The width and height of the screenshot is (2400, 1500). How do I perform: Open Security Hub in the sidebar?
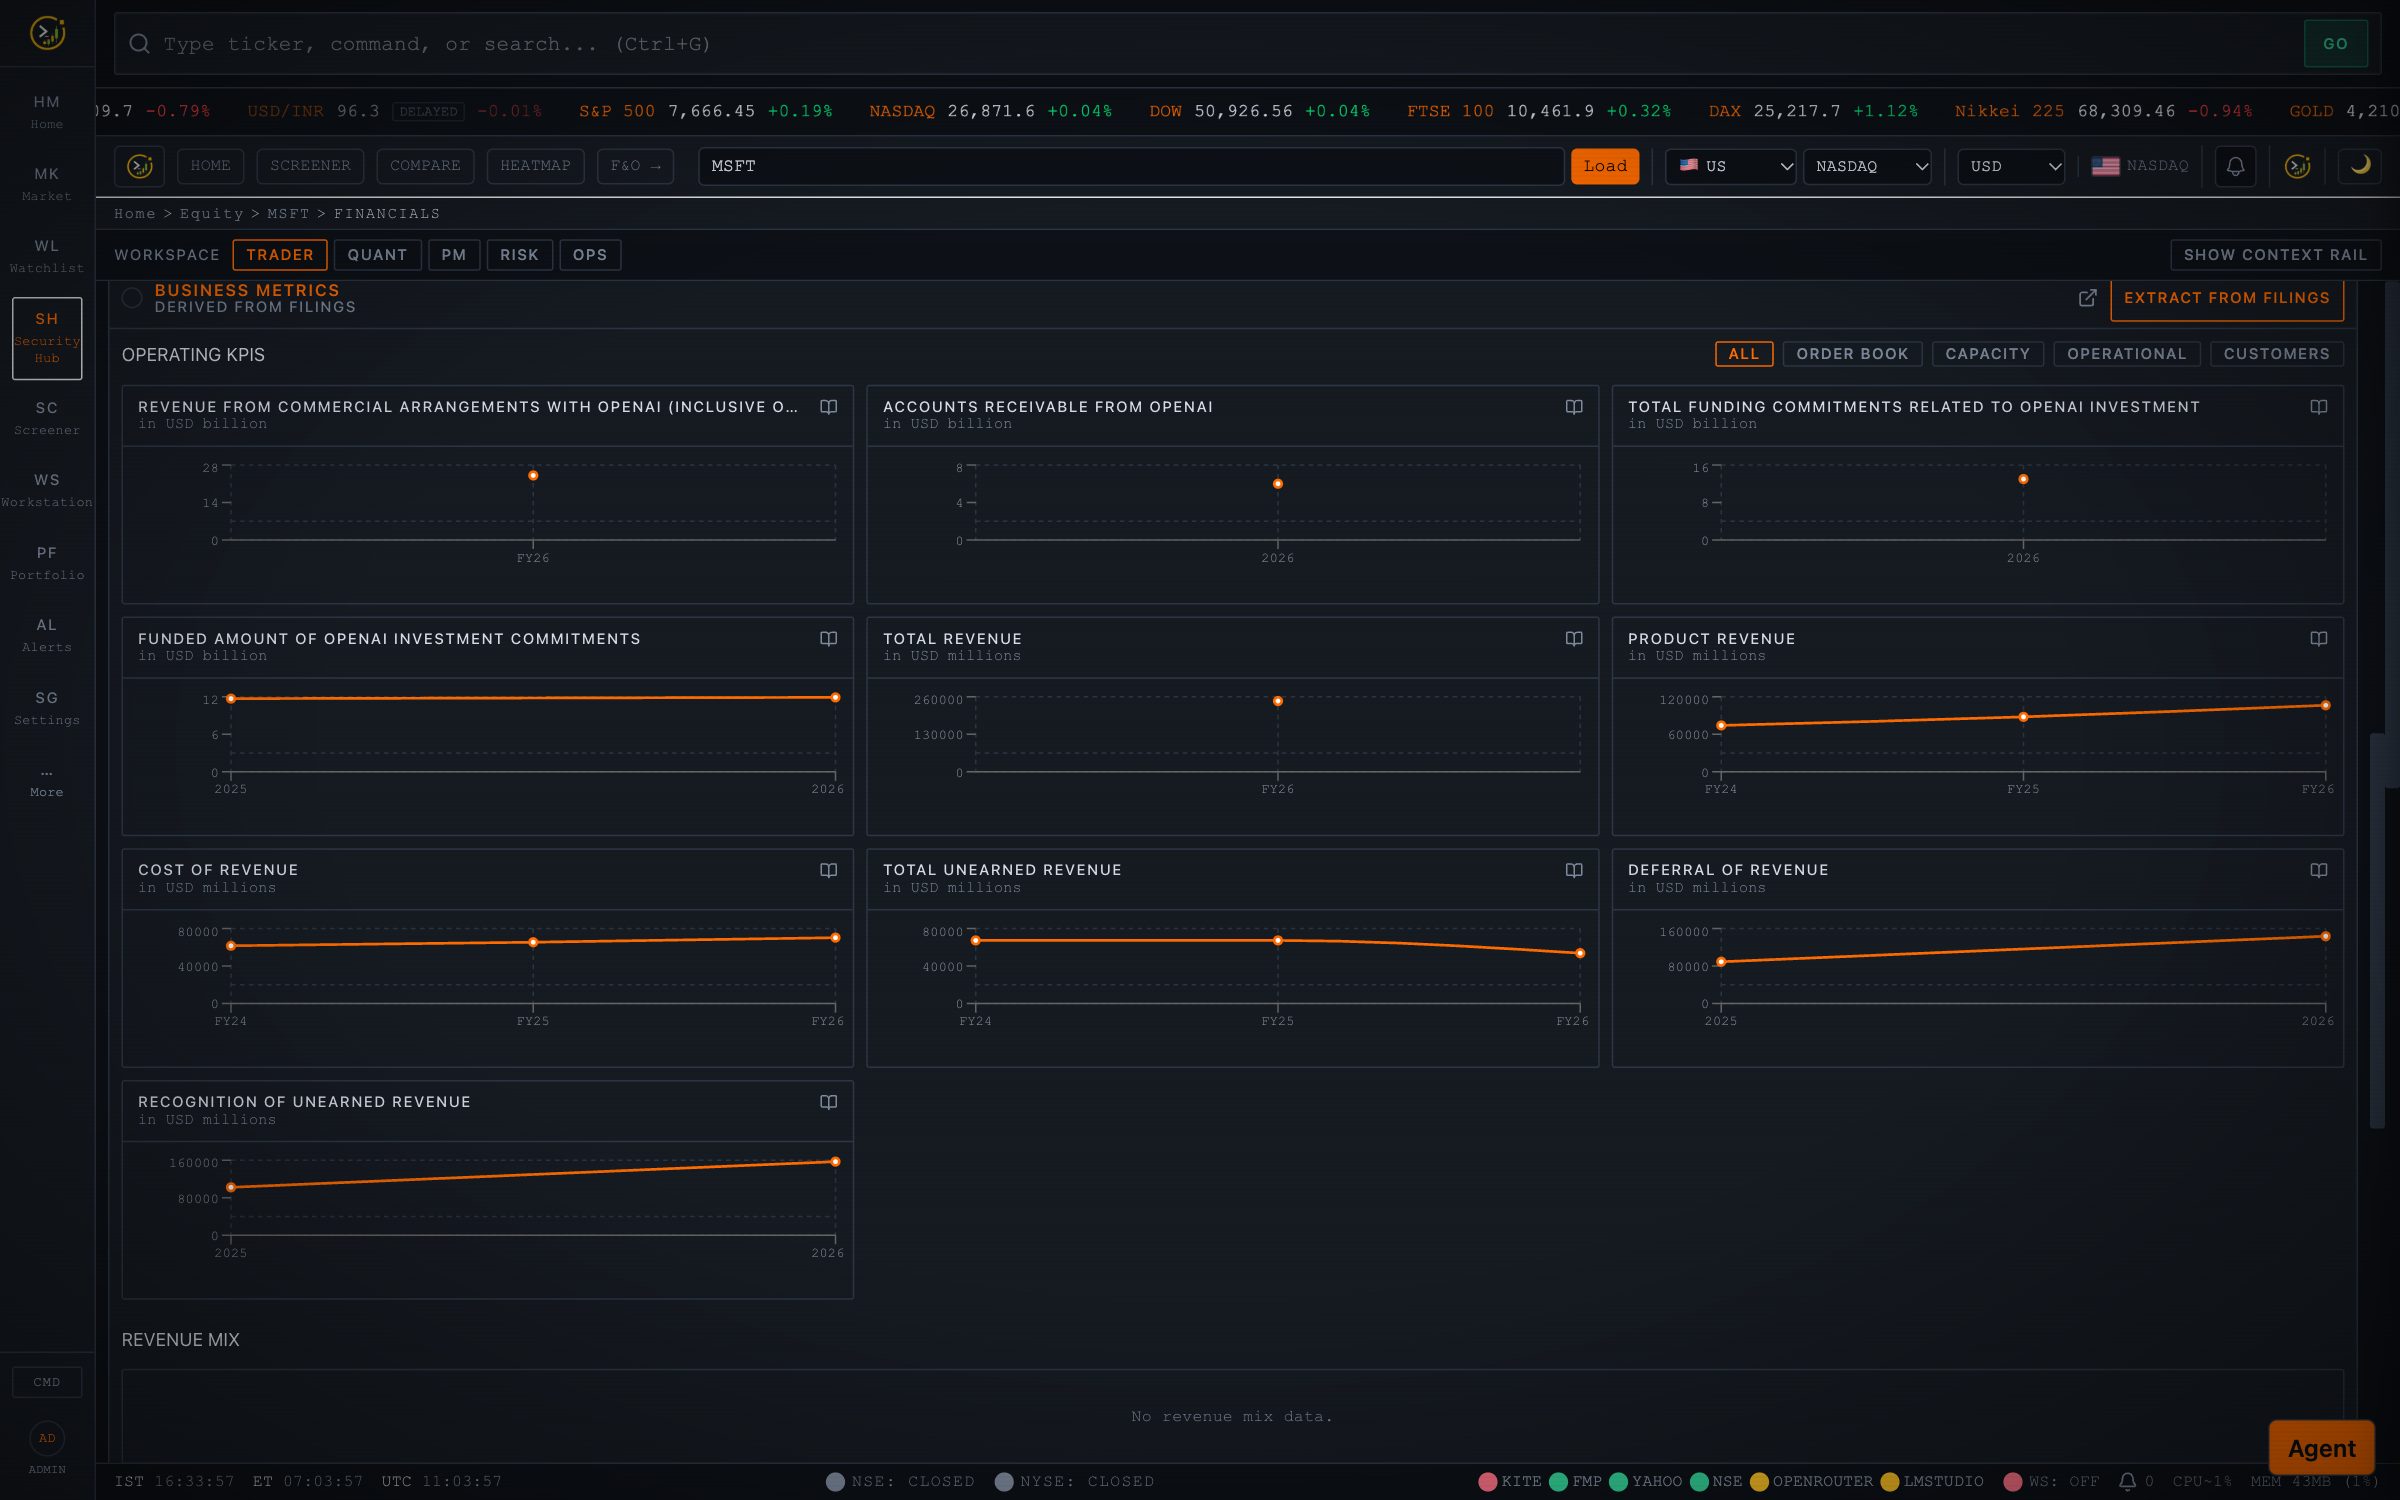[47, 338]
